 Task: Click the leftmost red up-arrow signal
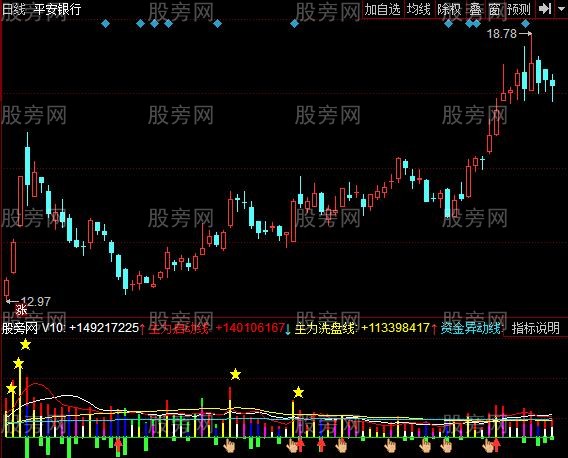click(x=118, y=446)
